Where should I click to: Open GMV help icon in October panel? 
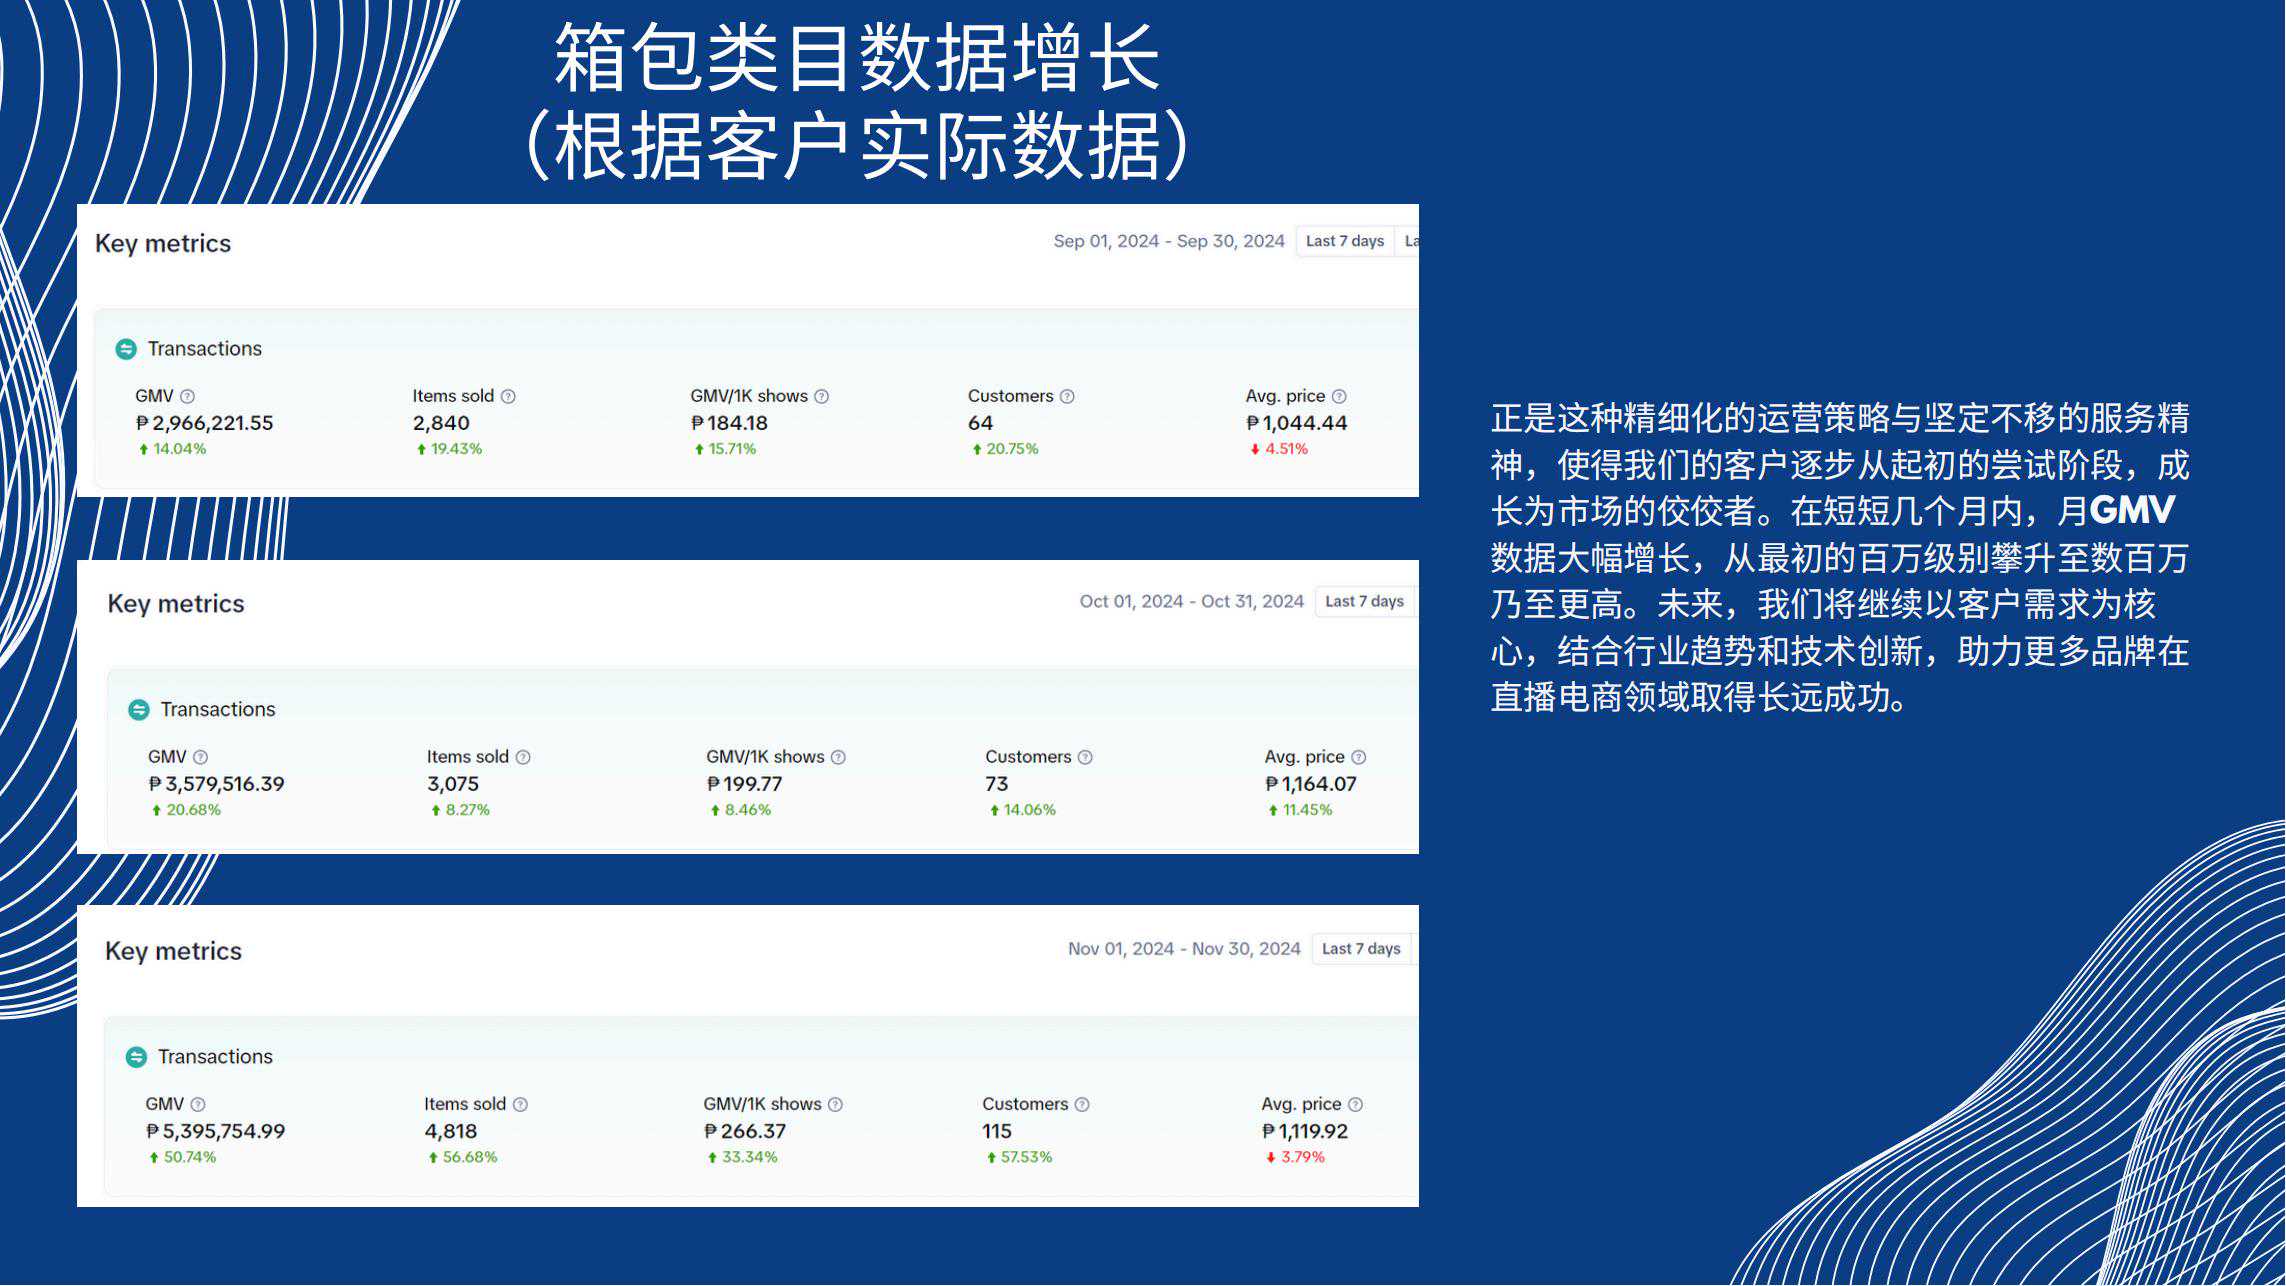200,758
